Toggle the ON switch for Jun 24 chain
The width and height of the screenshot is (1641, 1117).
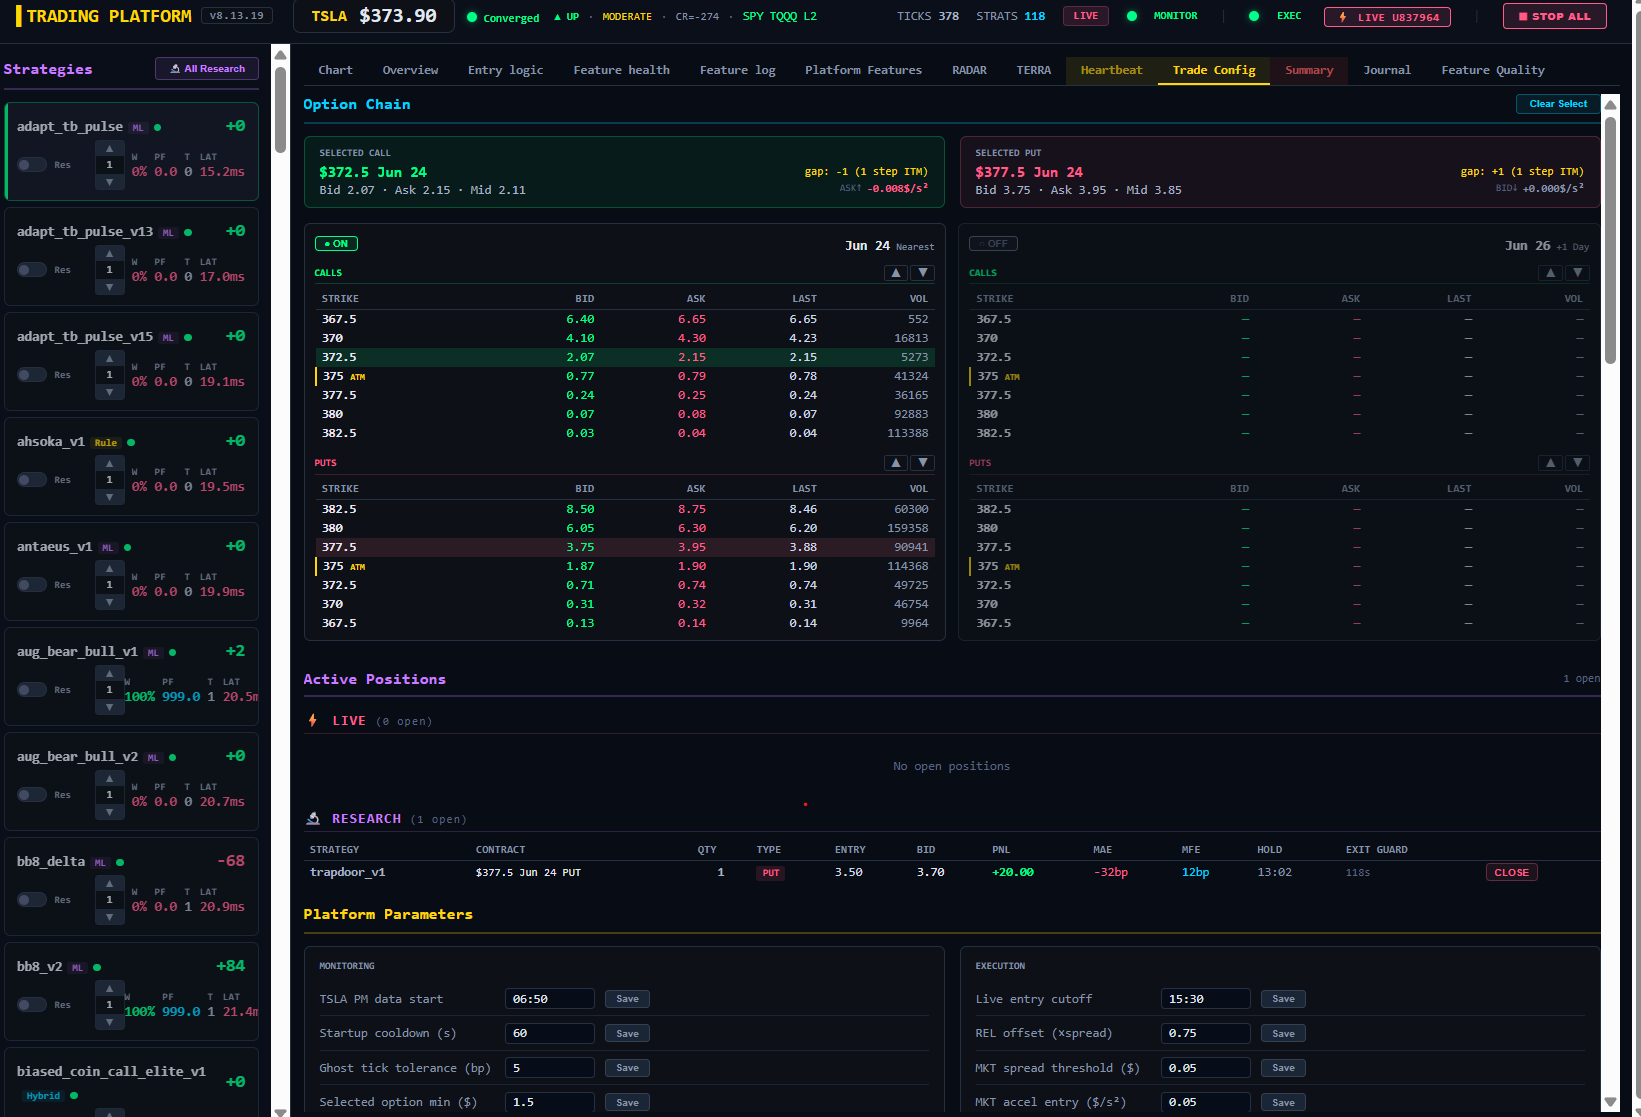336,244
